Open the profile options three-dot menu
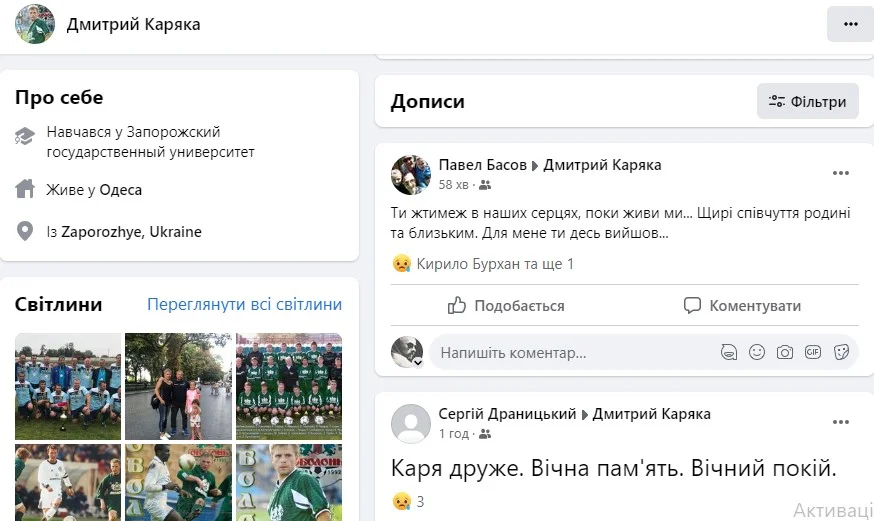The image size is (874, 521). click(x=850, y=24)
